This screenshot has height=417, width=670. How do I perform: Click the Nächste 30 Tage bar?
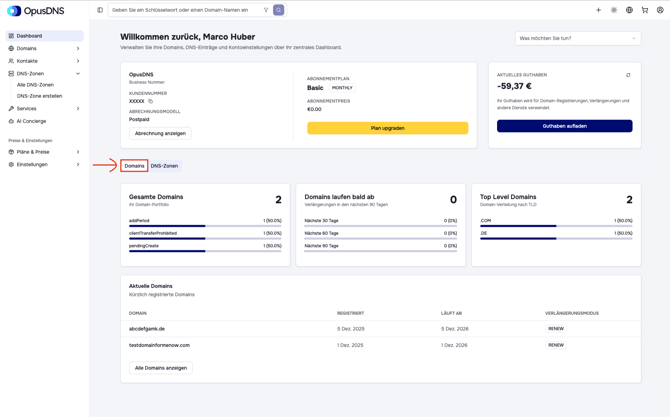coord(380,226)
